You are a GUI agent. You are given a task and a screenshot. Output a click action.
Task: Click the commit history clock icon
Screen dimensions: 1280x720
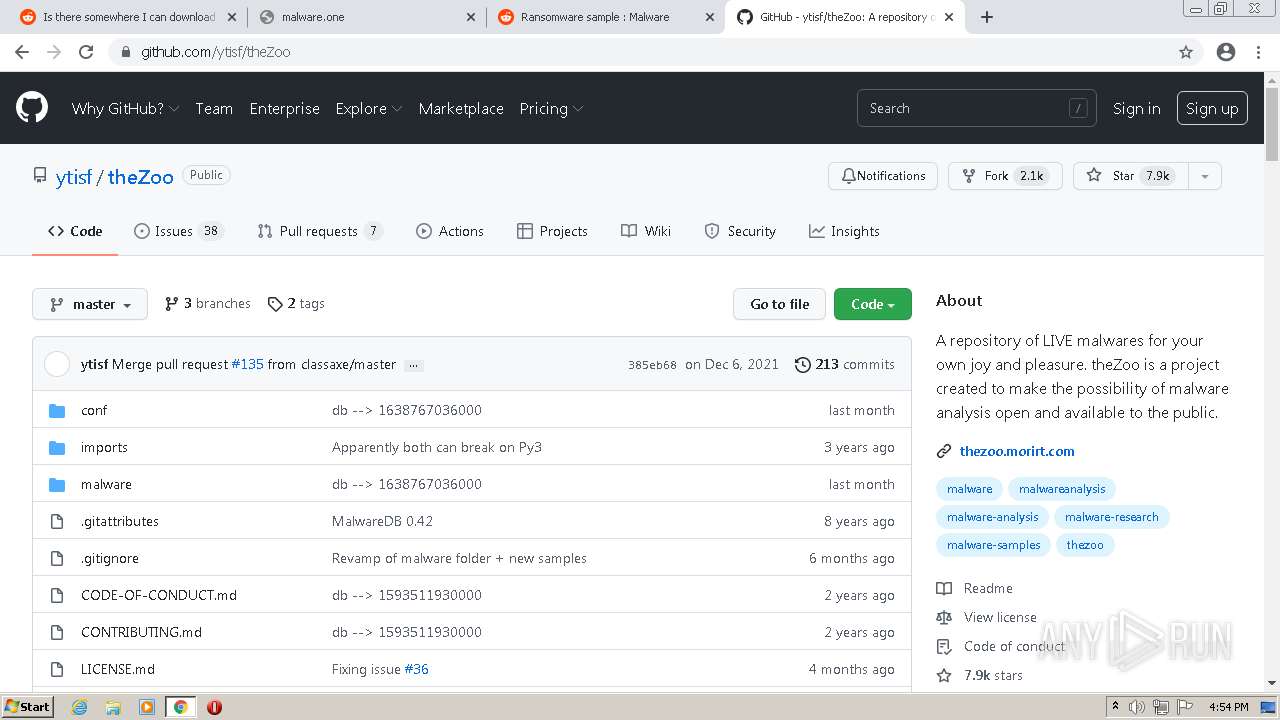pos(802,364)
